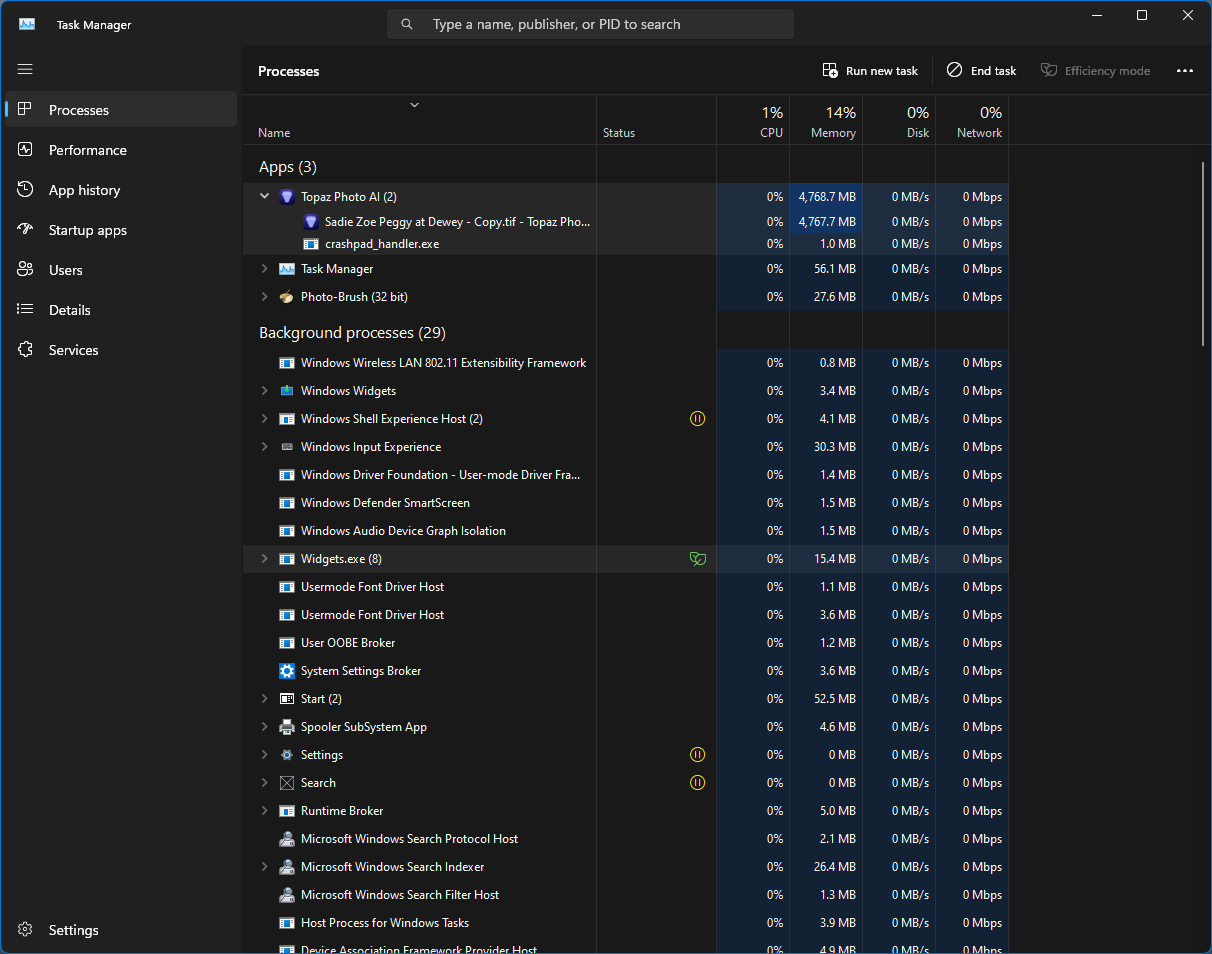Expand the Widgets.exe (8) group
This screenshot has height=954, width=1212.
tap(264, 559)
